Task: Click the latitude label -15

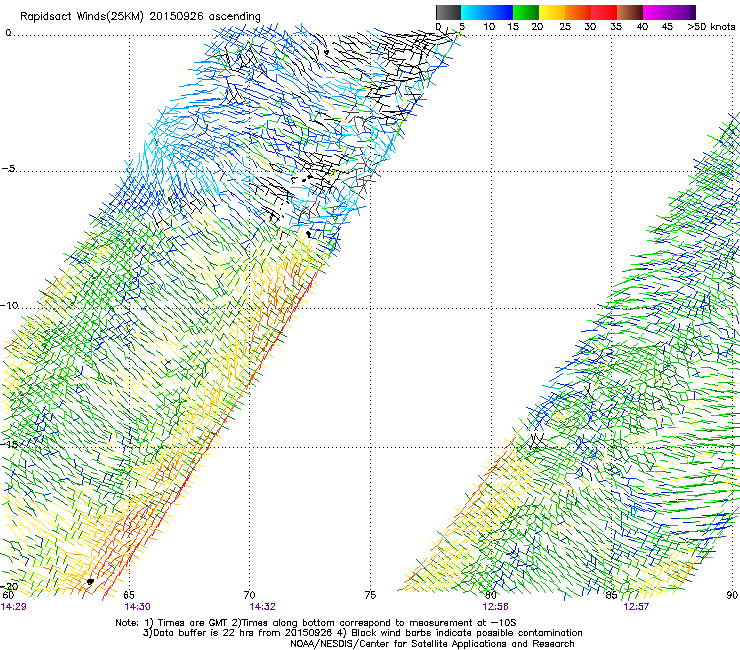Action: pos(9,444)
